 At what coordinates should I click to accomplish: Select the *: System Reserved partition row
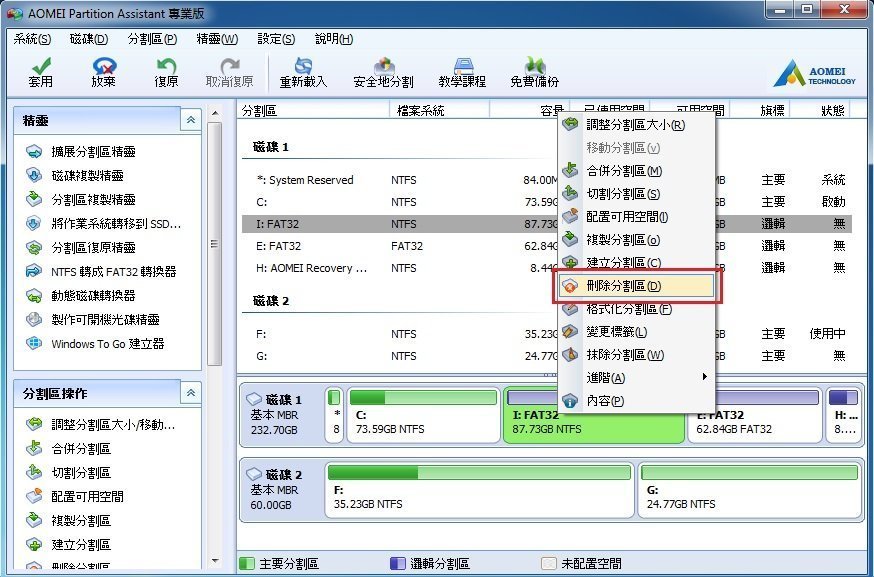point(547,180)
